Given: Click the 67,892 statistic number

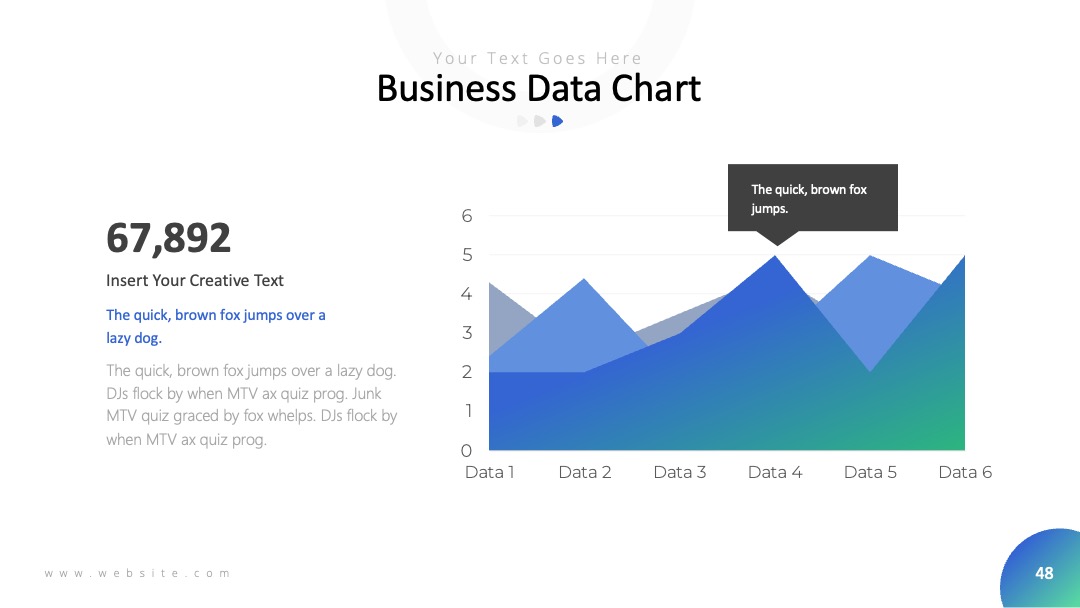Looking at the screenshot, I should point(169,238).
